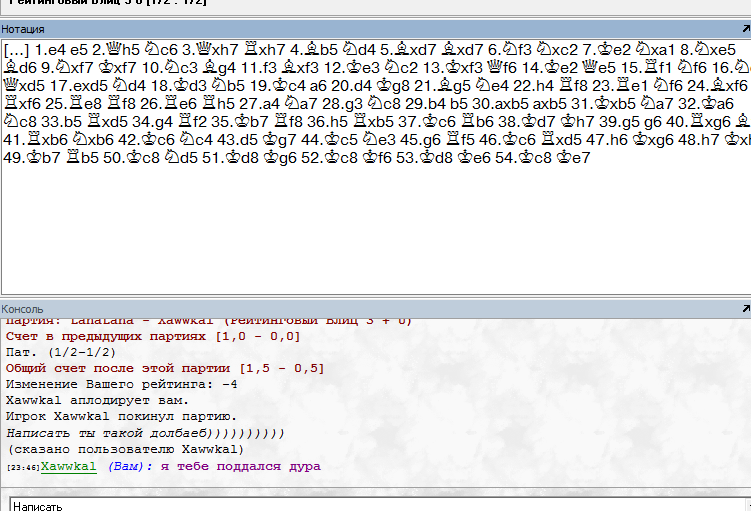Screen dimensions: 751x511
Task: Select move 31.Kxb5
Action: tap(603, 104)
